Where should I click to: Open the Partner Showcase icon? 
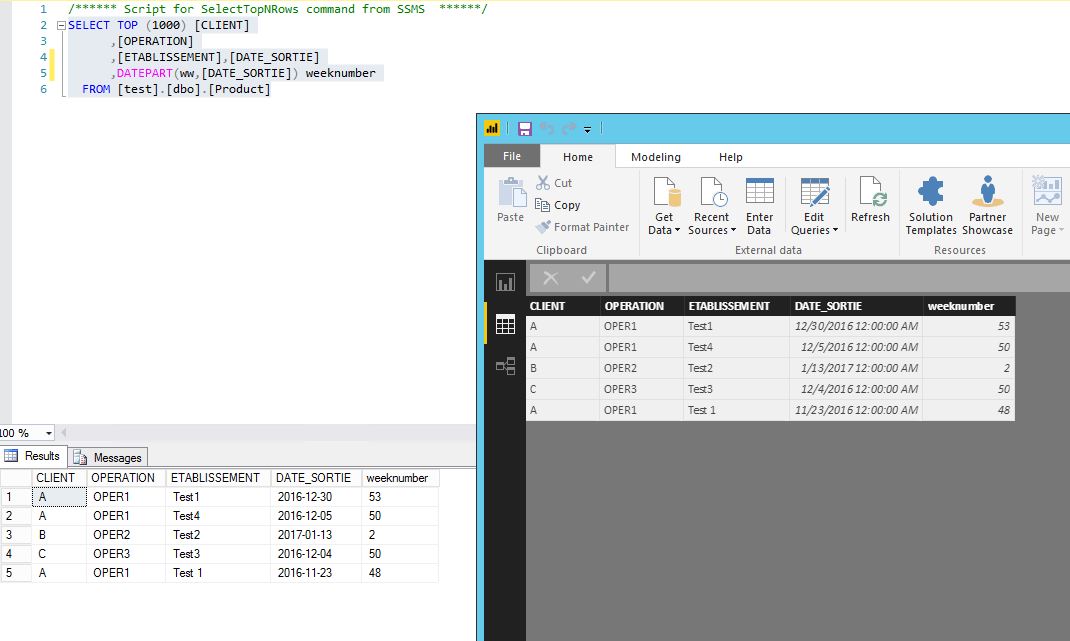point(987,191)
